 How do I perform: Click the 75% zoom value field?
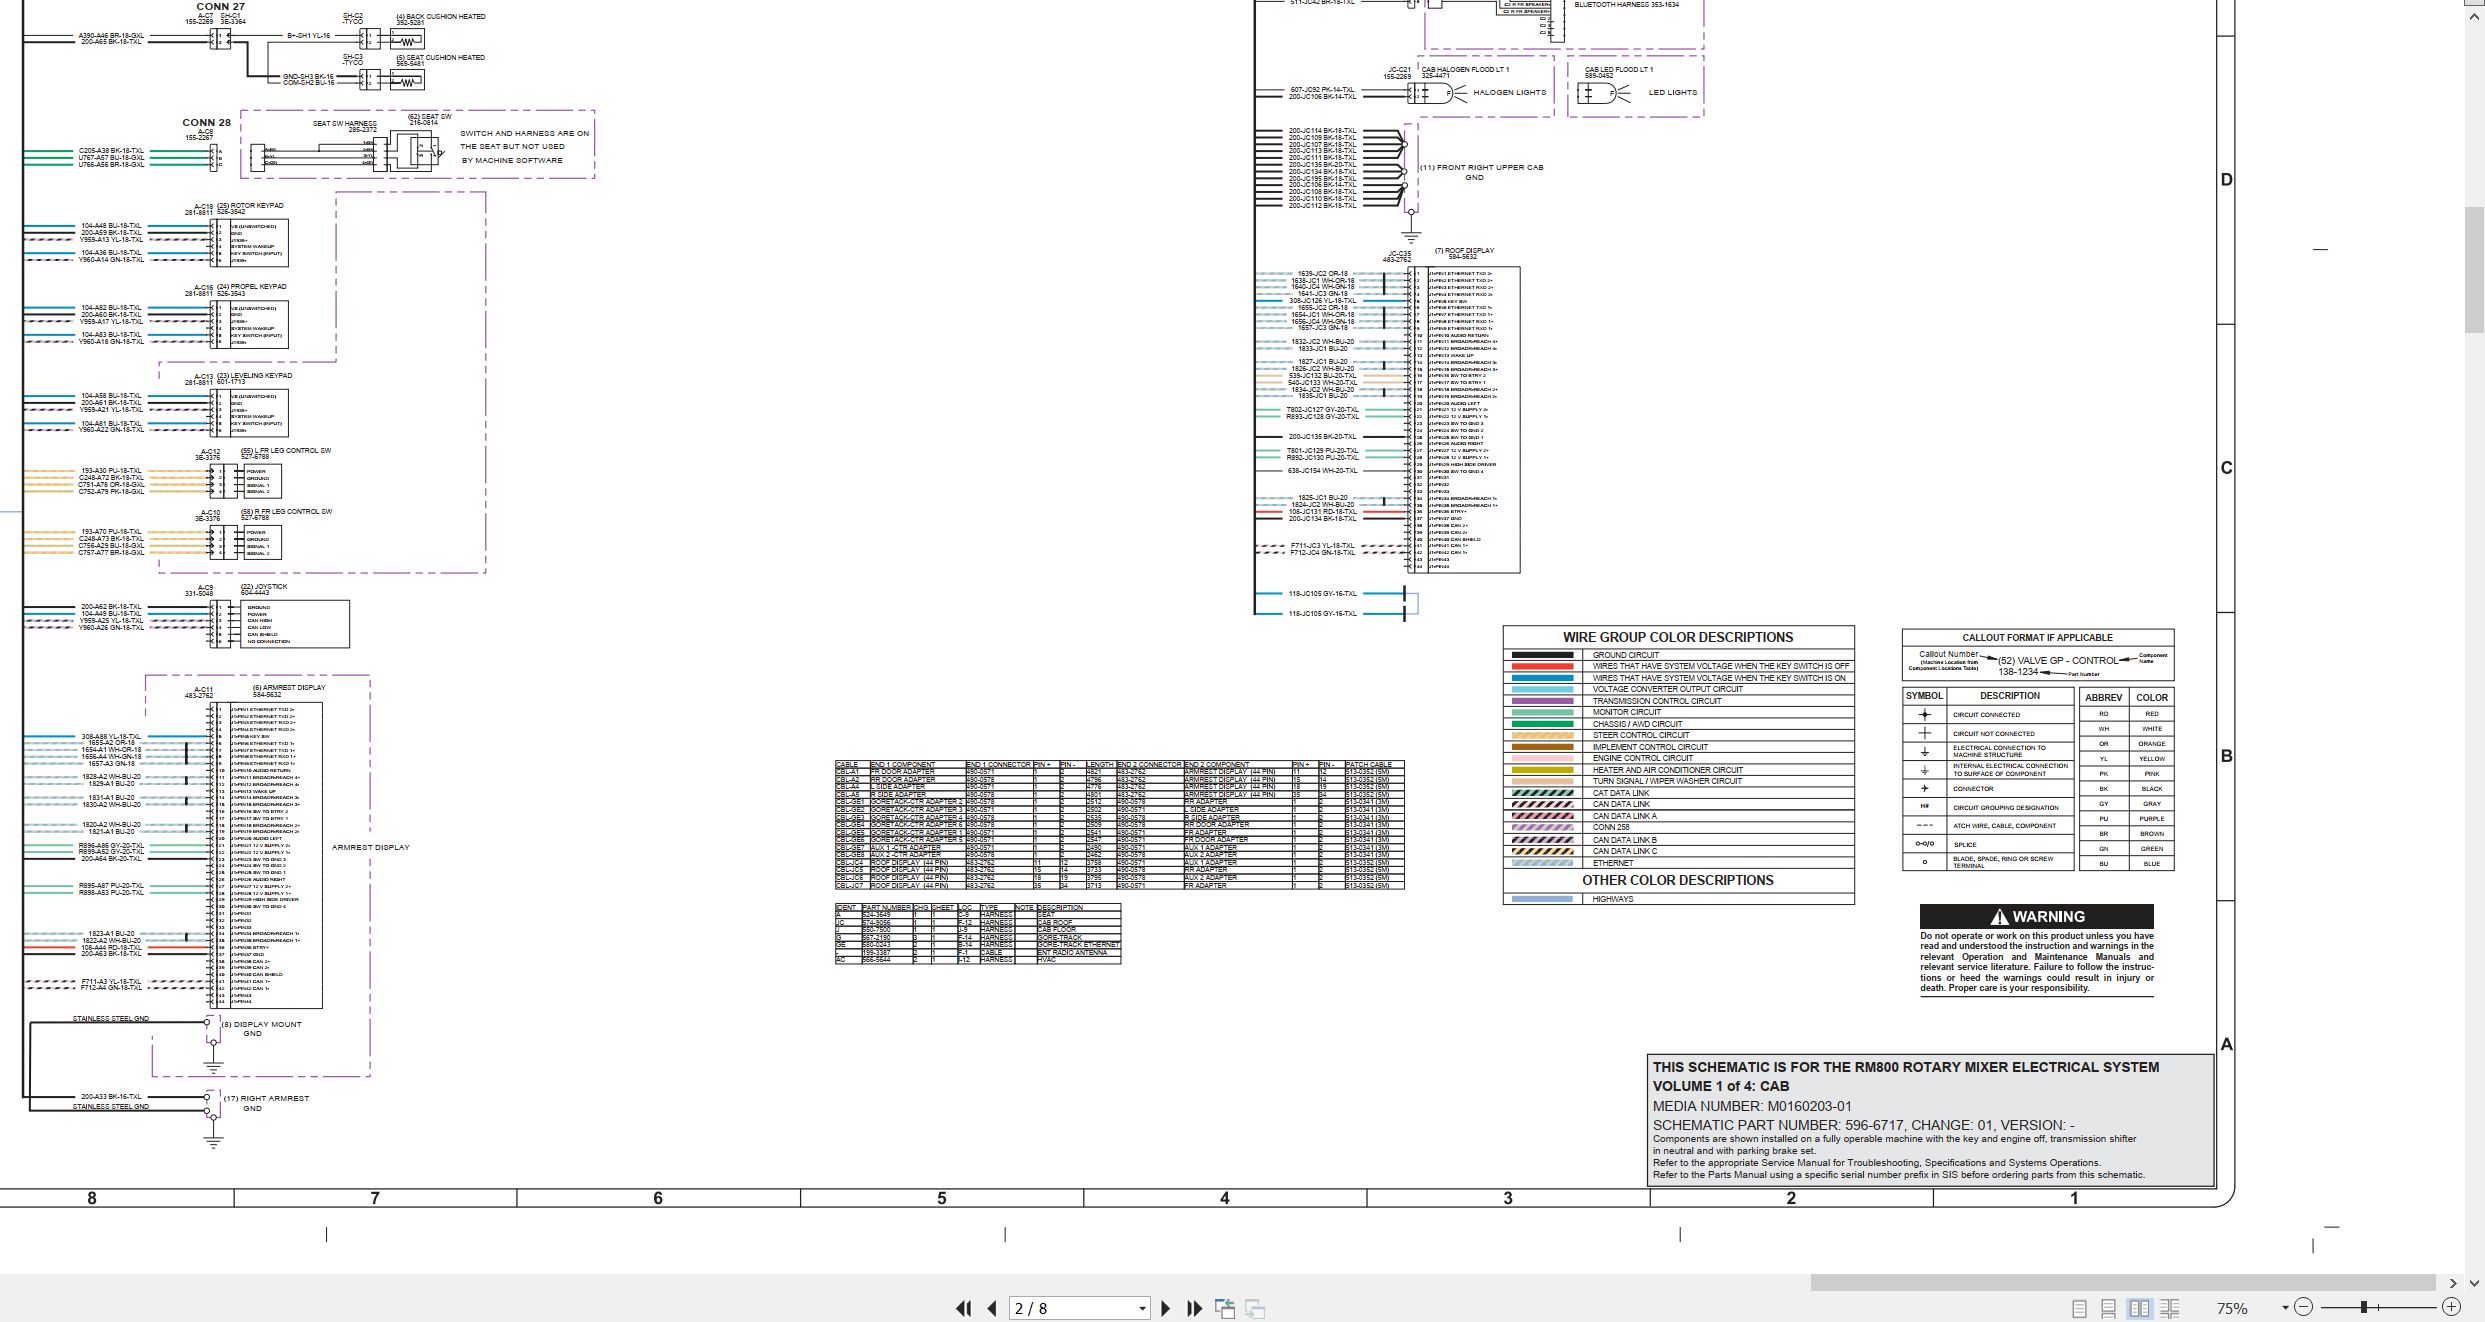[2232, 1308]
